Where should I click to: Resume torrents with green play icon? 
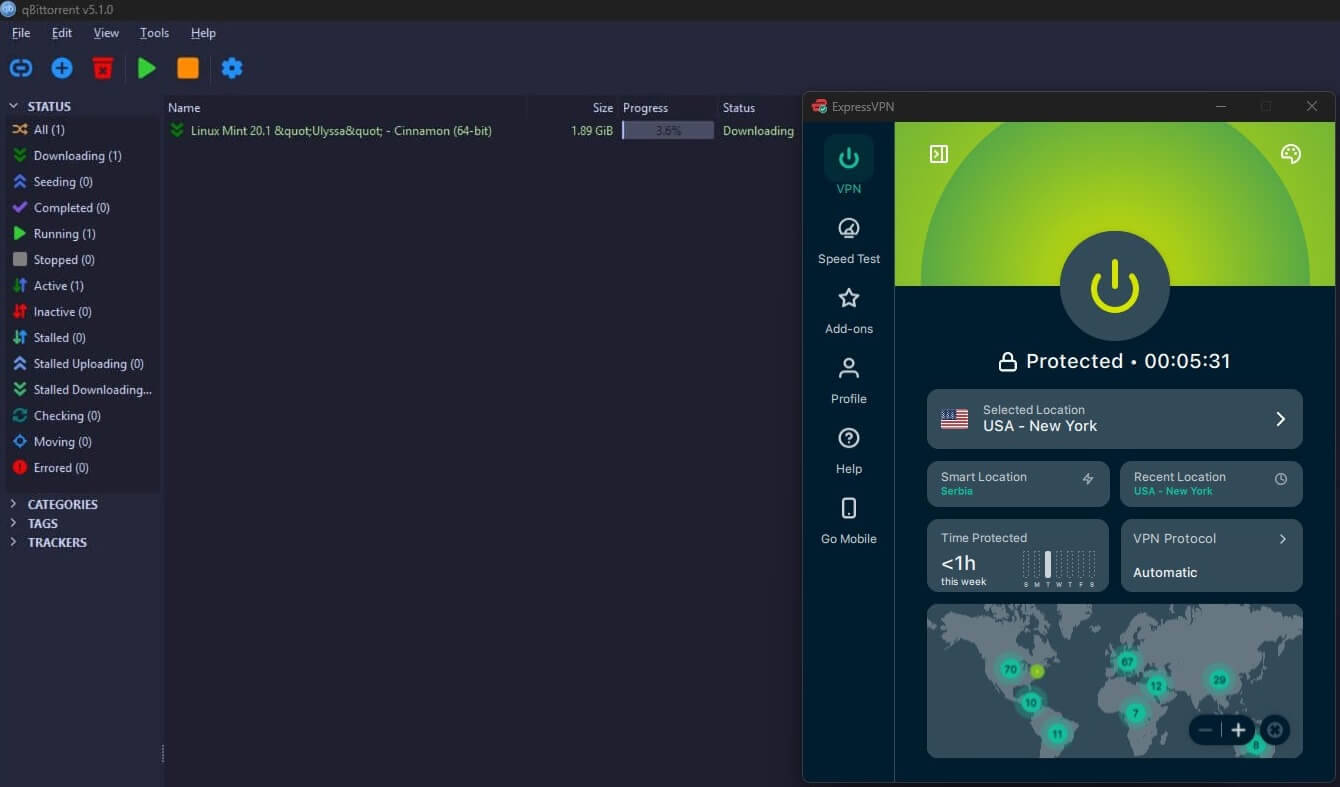coord(147,68)
